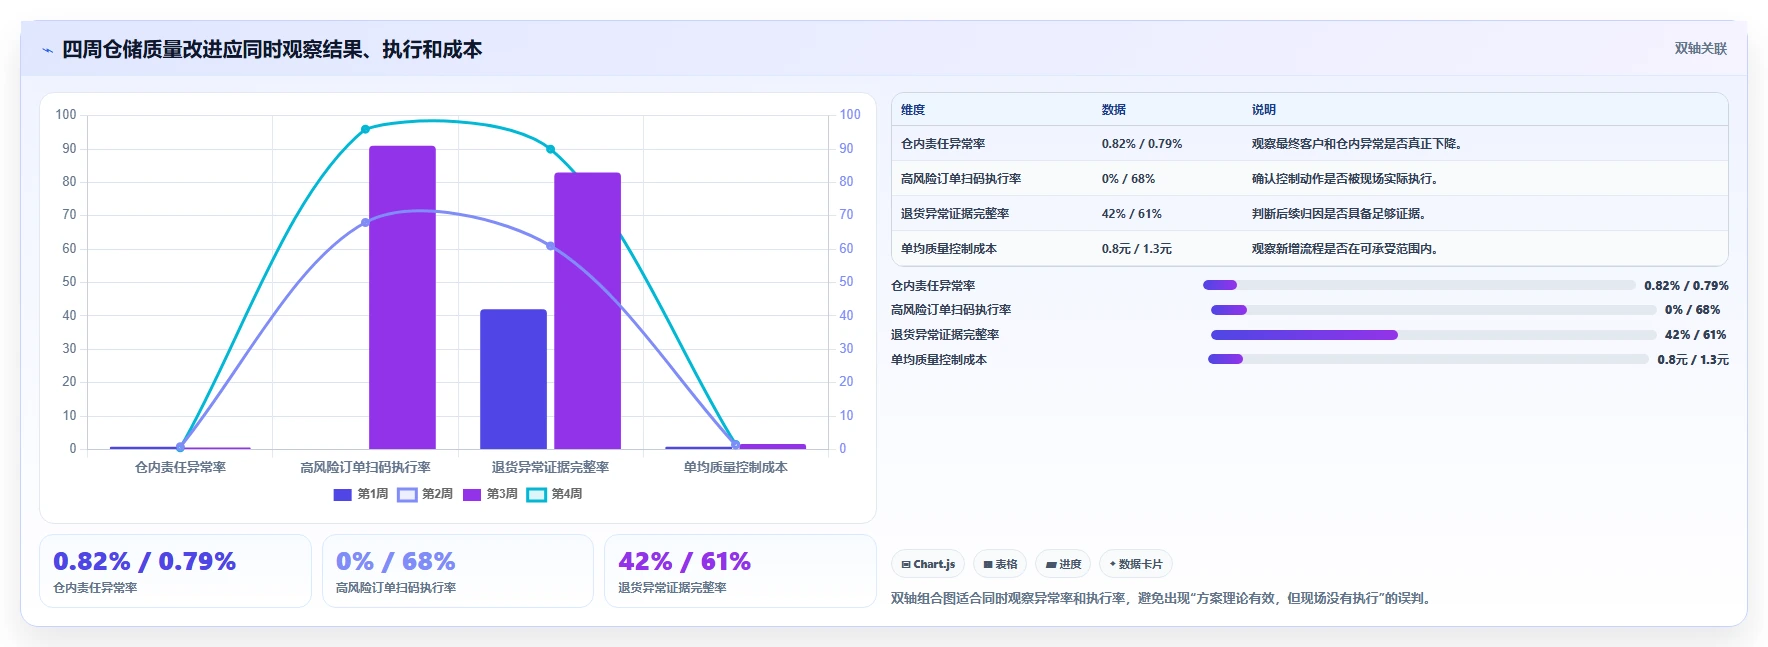Click the 退货异常证据完整率 progress bar
The image size is (1768, 647).
[x=1434, y=335]
